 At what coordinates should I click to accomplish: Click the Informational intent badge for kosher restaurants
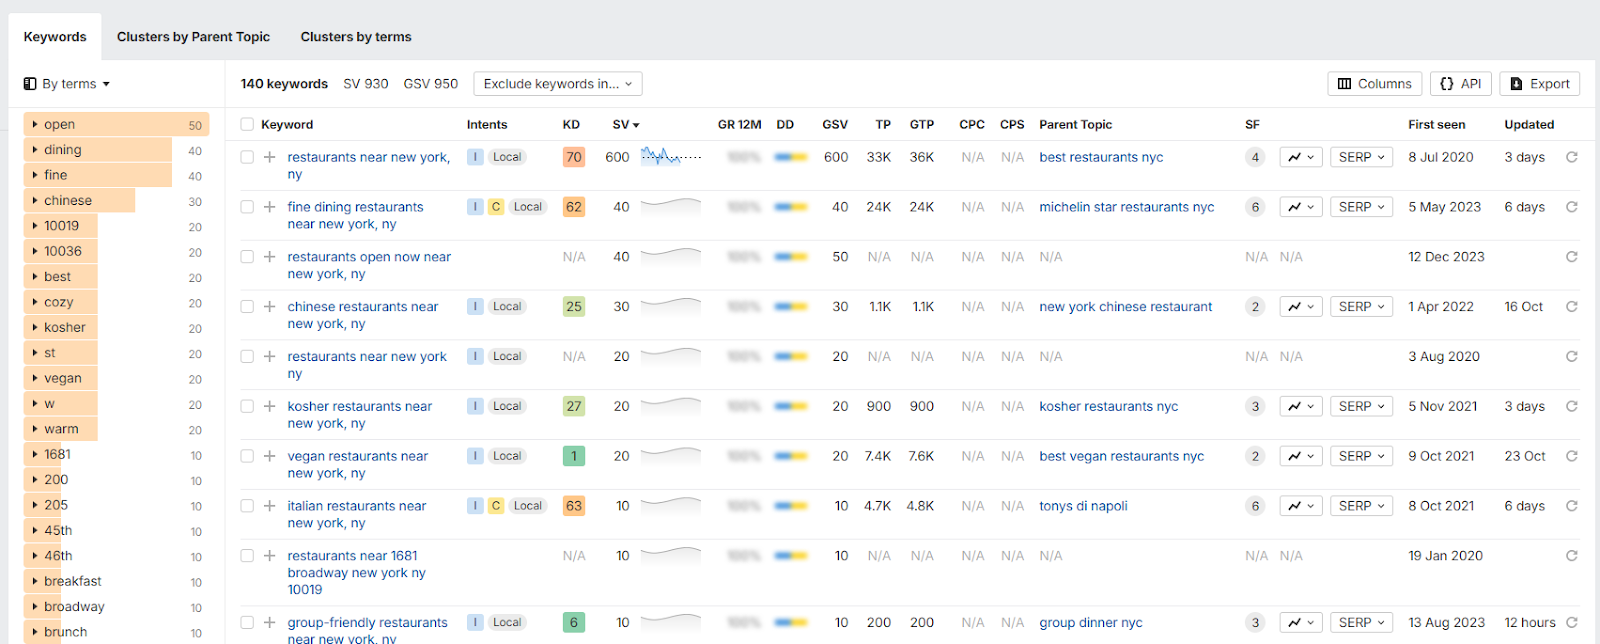tap(475, 406)
